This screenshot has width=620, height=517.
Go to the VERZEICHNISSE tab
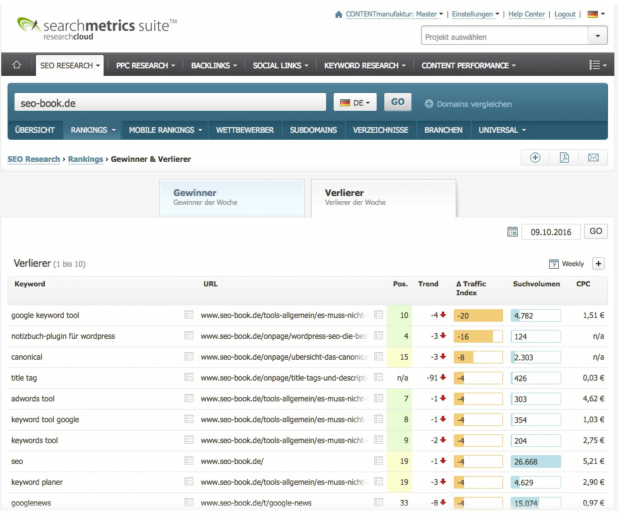[380, 130]
